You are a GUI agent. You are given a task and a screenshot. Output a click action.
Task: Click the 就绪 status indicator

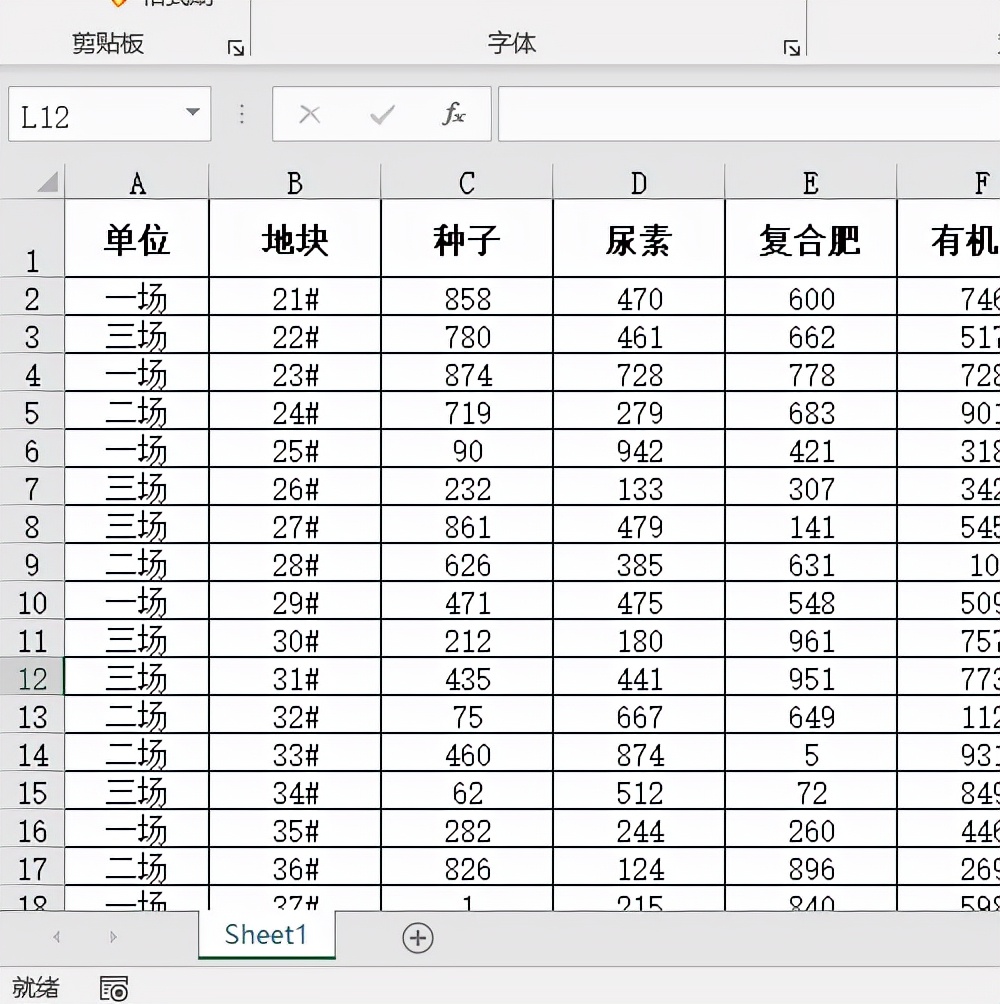tap(37, 988)
